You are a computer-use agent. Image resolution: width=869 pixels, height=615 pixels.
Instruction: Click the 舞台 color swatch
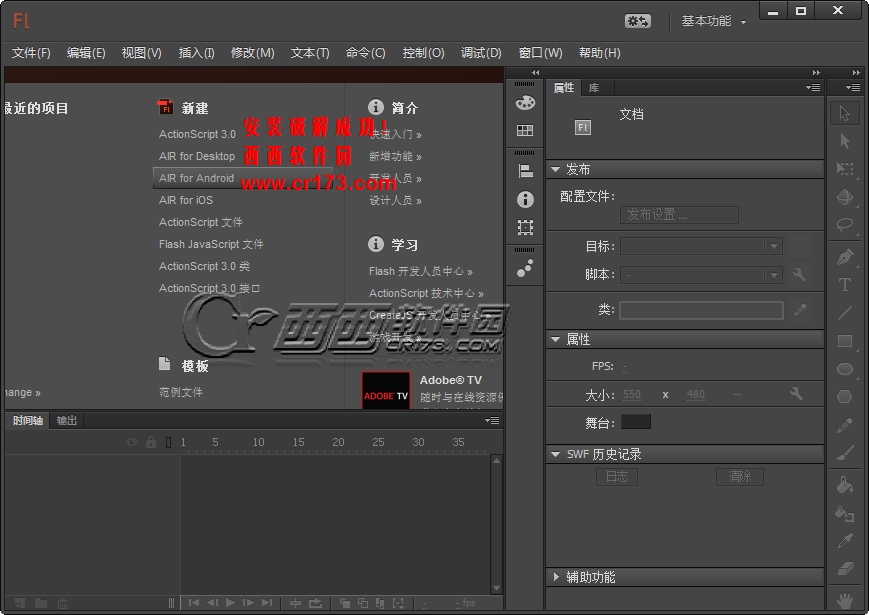point(635,422)
